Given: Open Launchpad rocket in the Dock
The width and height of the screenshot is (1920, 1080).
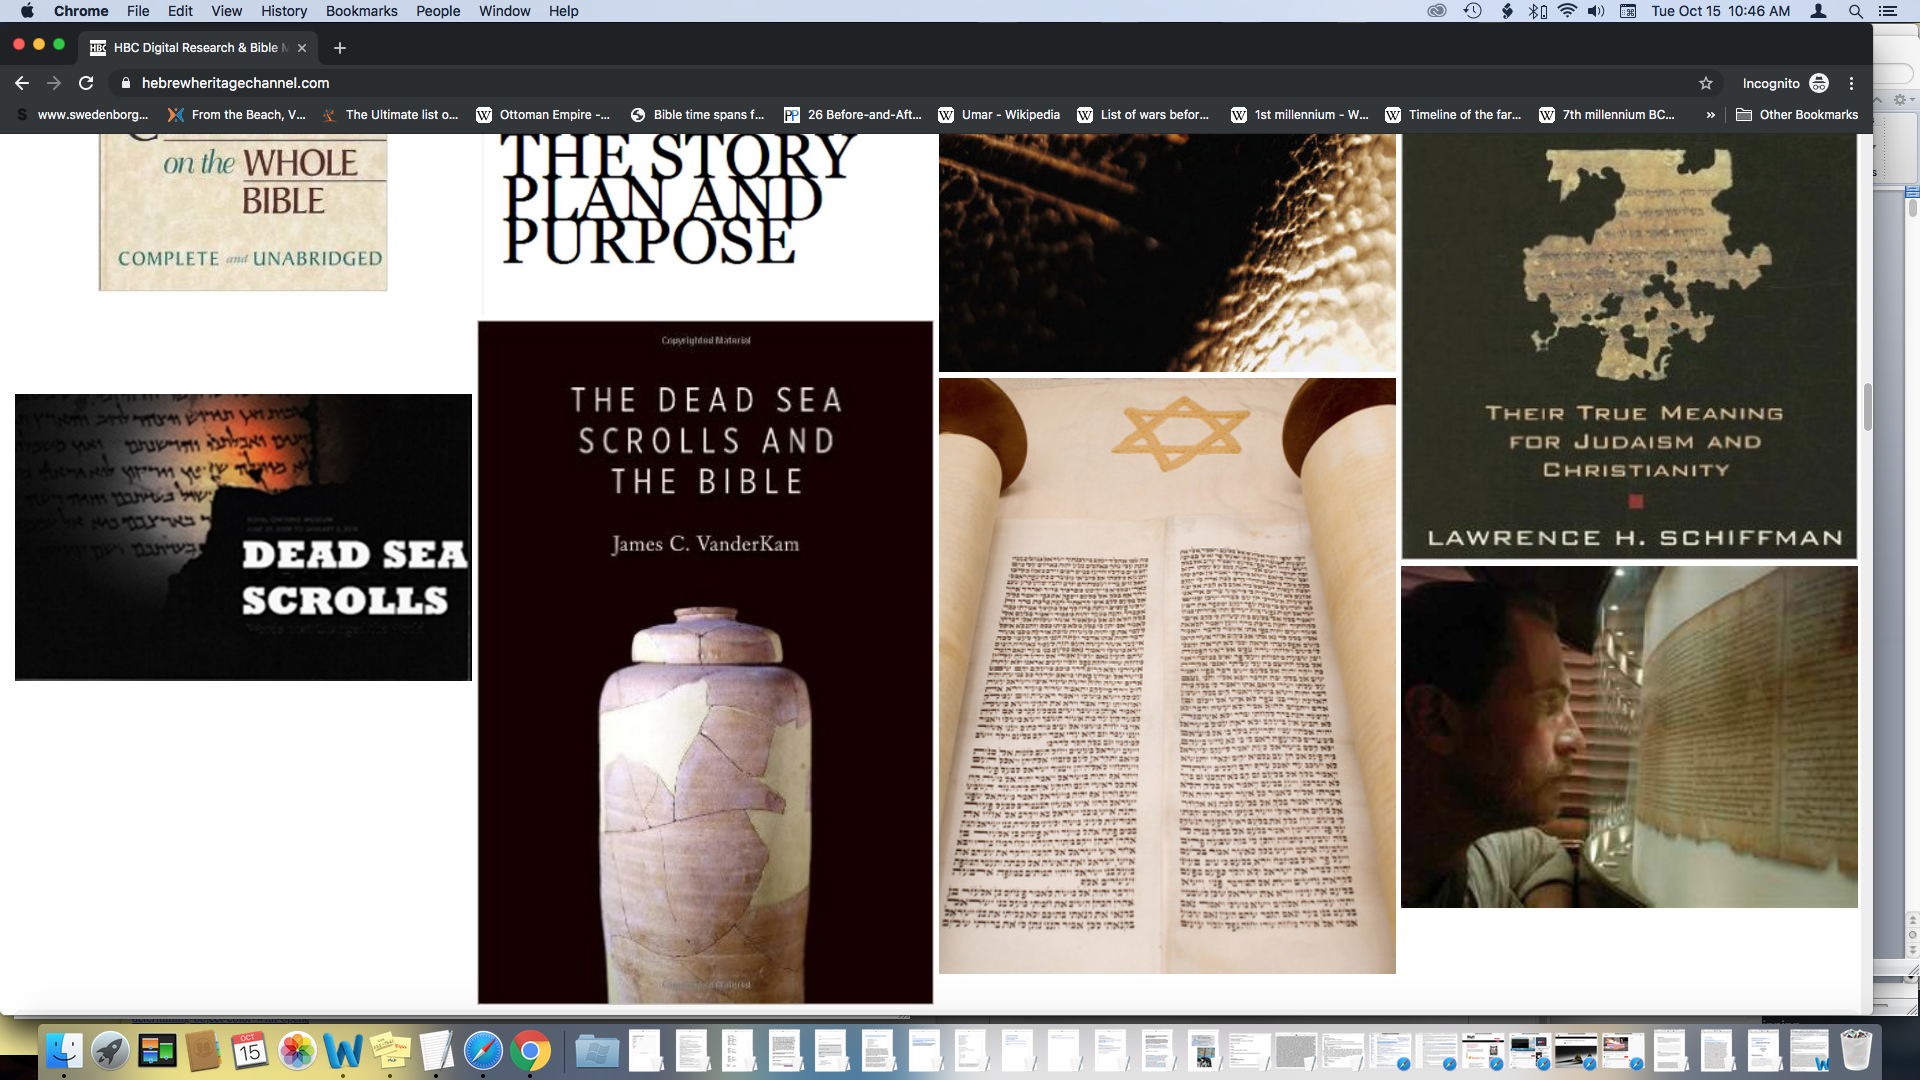Looking at the screenshot, I should pos(110,1051).
